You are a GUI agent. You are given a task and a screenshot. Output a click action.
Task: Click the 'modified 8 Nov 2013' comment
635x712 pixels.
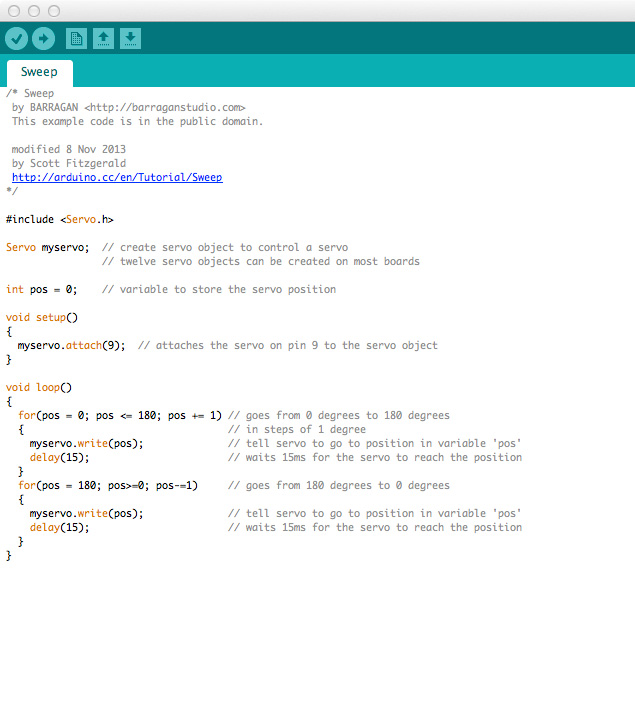tap(69, 149)
